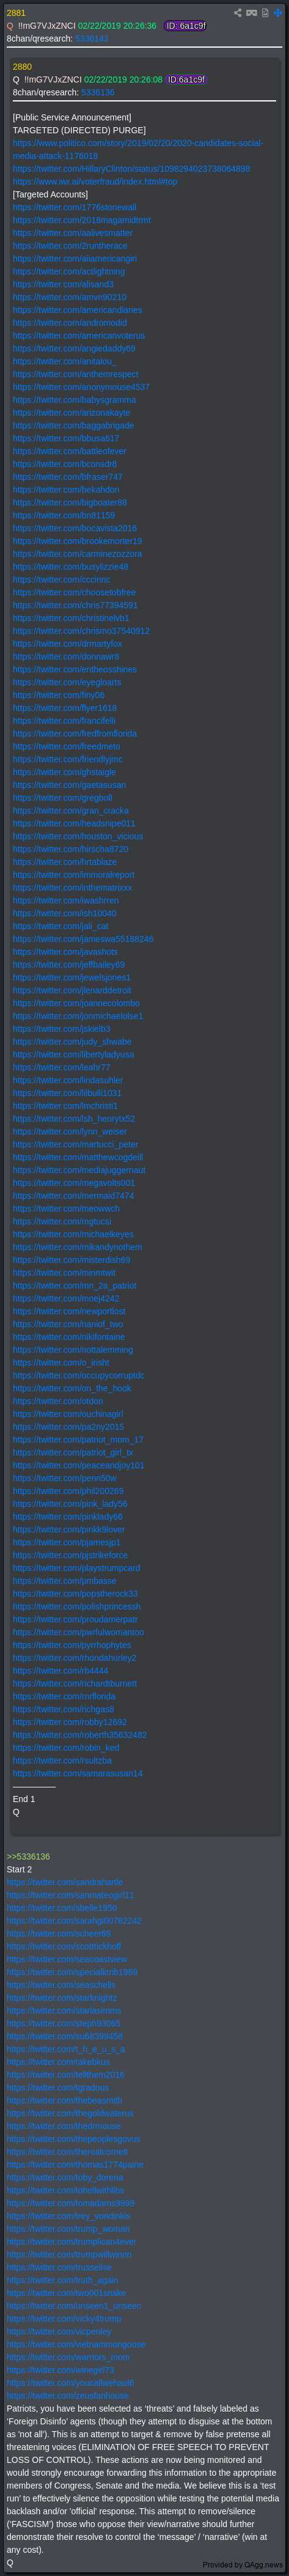Click the ID 6a1c9f badge on post 2881

point(185,26)
